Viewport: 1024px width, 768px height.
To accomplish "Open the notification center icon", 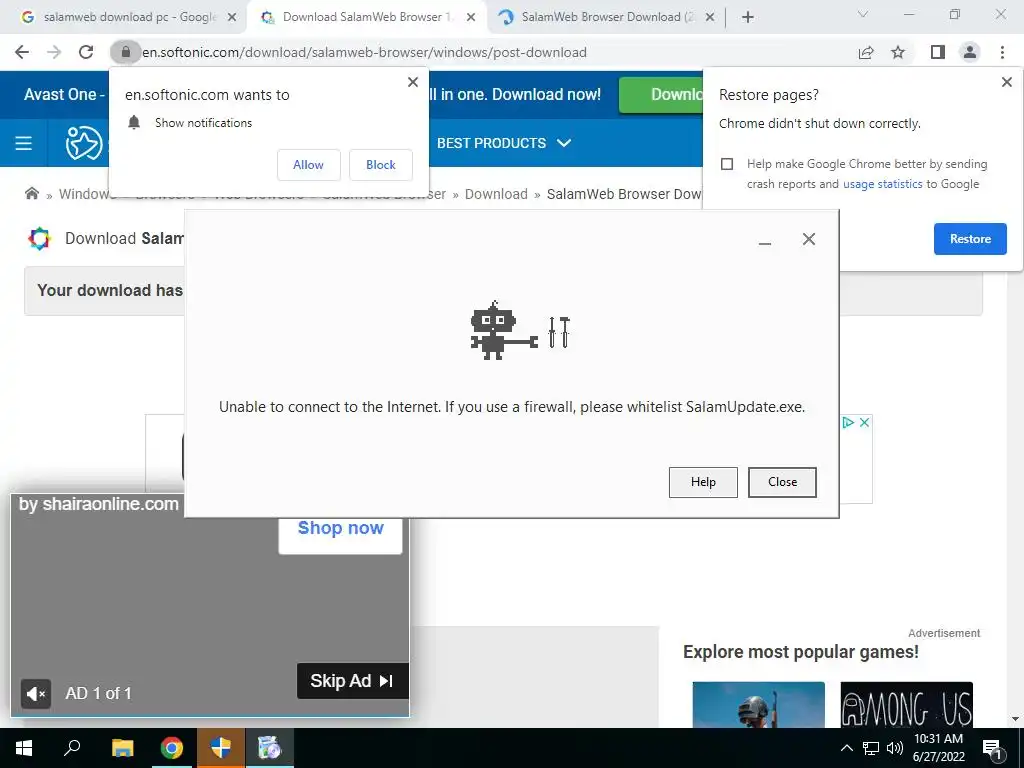I will [992, 749].
